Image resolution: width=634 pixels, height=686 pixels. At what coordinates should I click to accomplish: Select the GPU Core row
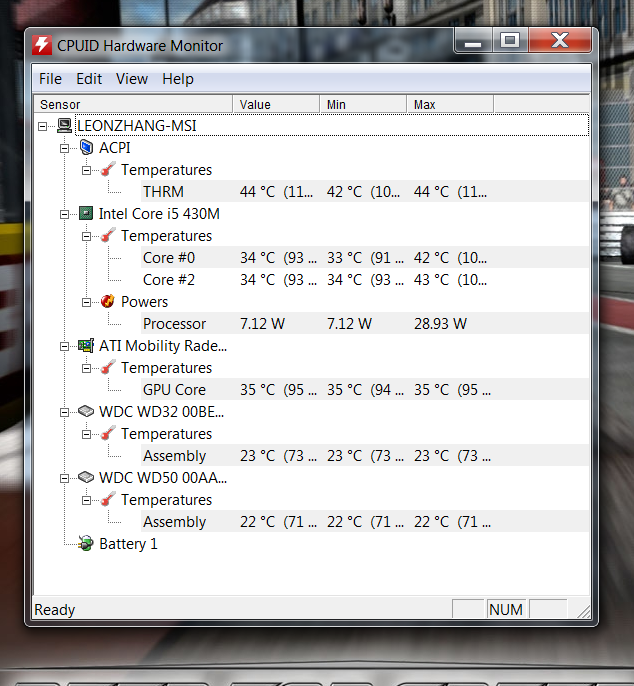click(x=365, y=390)
